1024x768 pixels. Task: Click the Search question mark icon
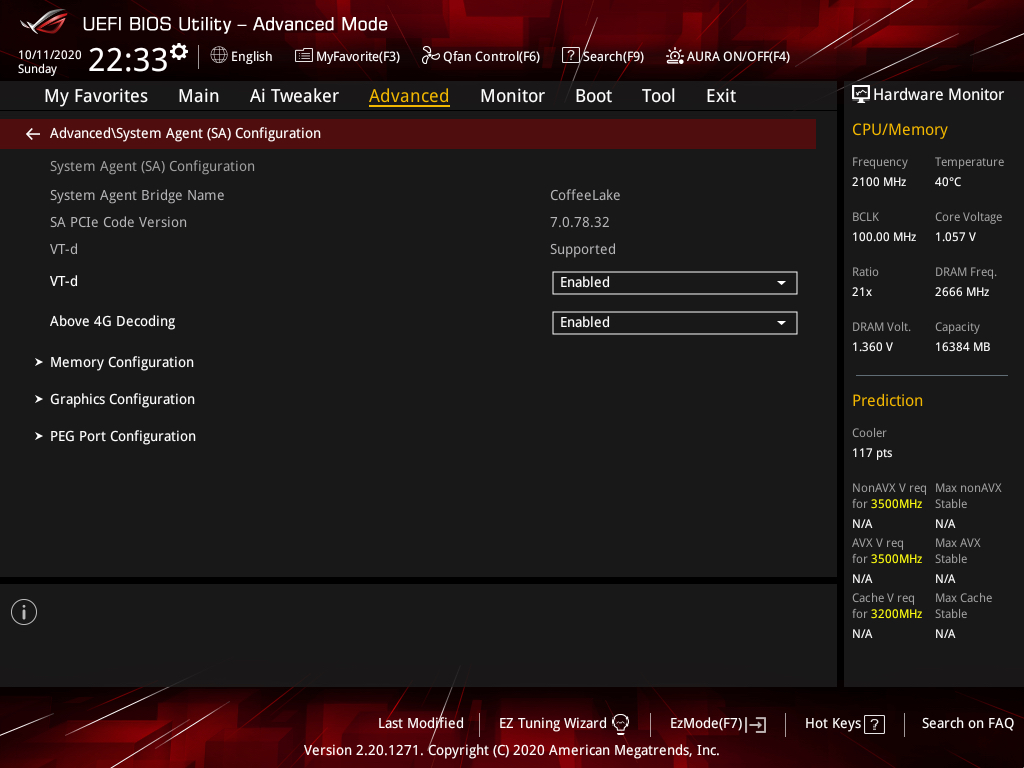click(x=570, y=56)
